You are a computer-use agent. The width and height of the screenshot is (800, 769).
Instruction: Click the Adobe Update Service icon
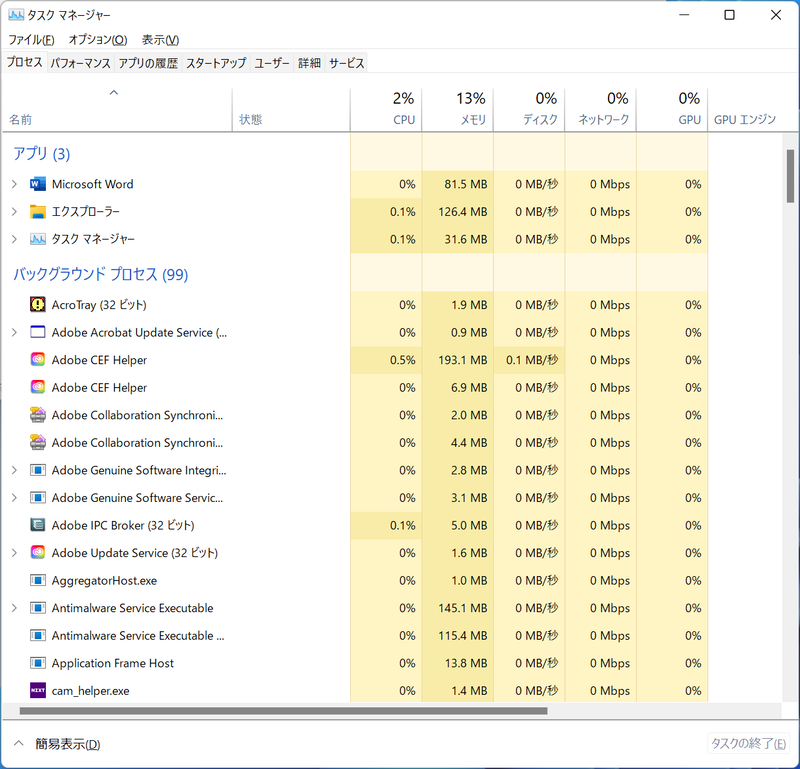(x=38, y=553)
